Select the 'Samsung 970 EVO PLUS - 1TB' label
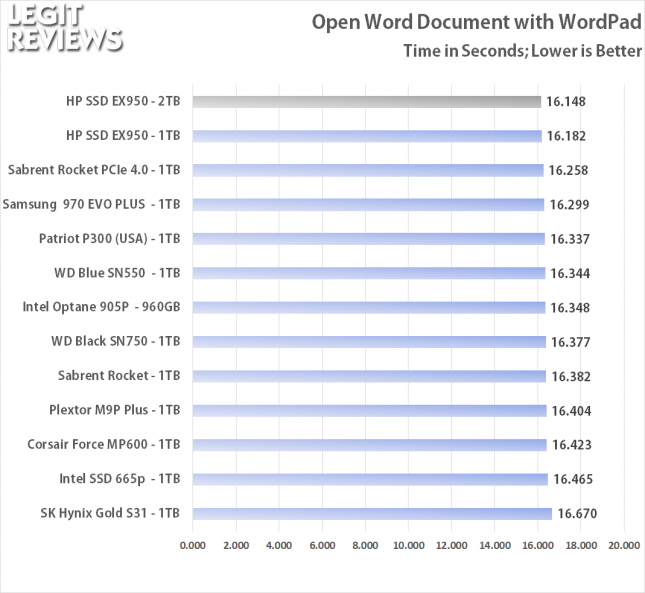Screen dimensions: 645x593 pyautogui.click(x=91, y=204)
